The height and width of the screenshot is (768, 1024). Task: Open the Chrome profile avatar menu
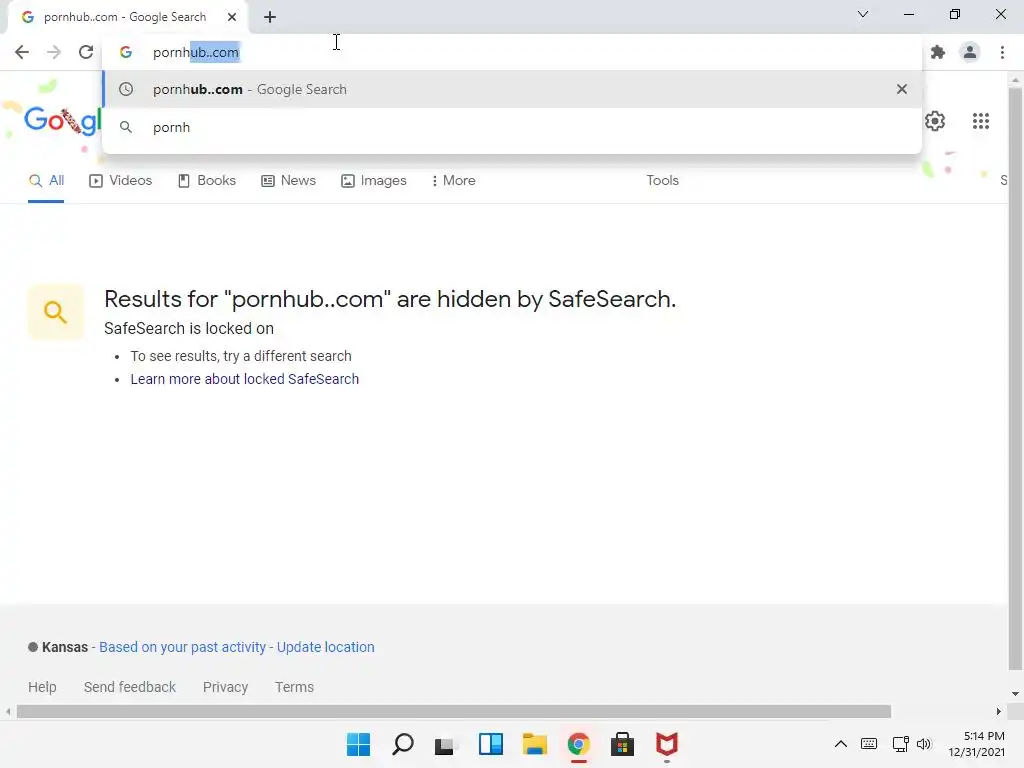(x=970, y=52)
